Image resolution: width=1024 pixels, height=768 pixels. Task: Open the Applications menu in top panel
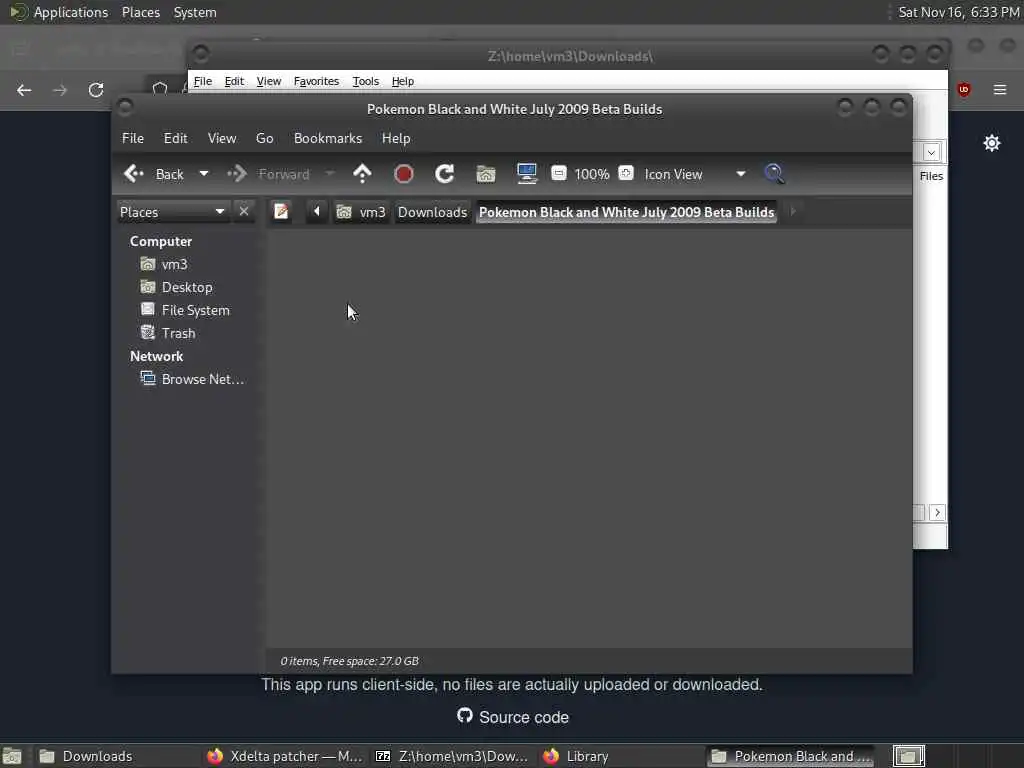point(60,12)
